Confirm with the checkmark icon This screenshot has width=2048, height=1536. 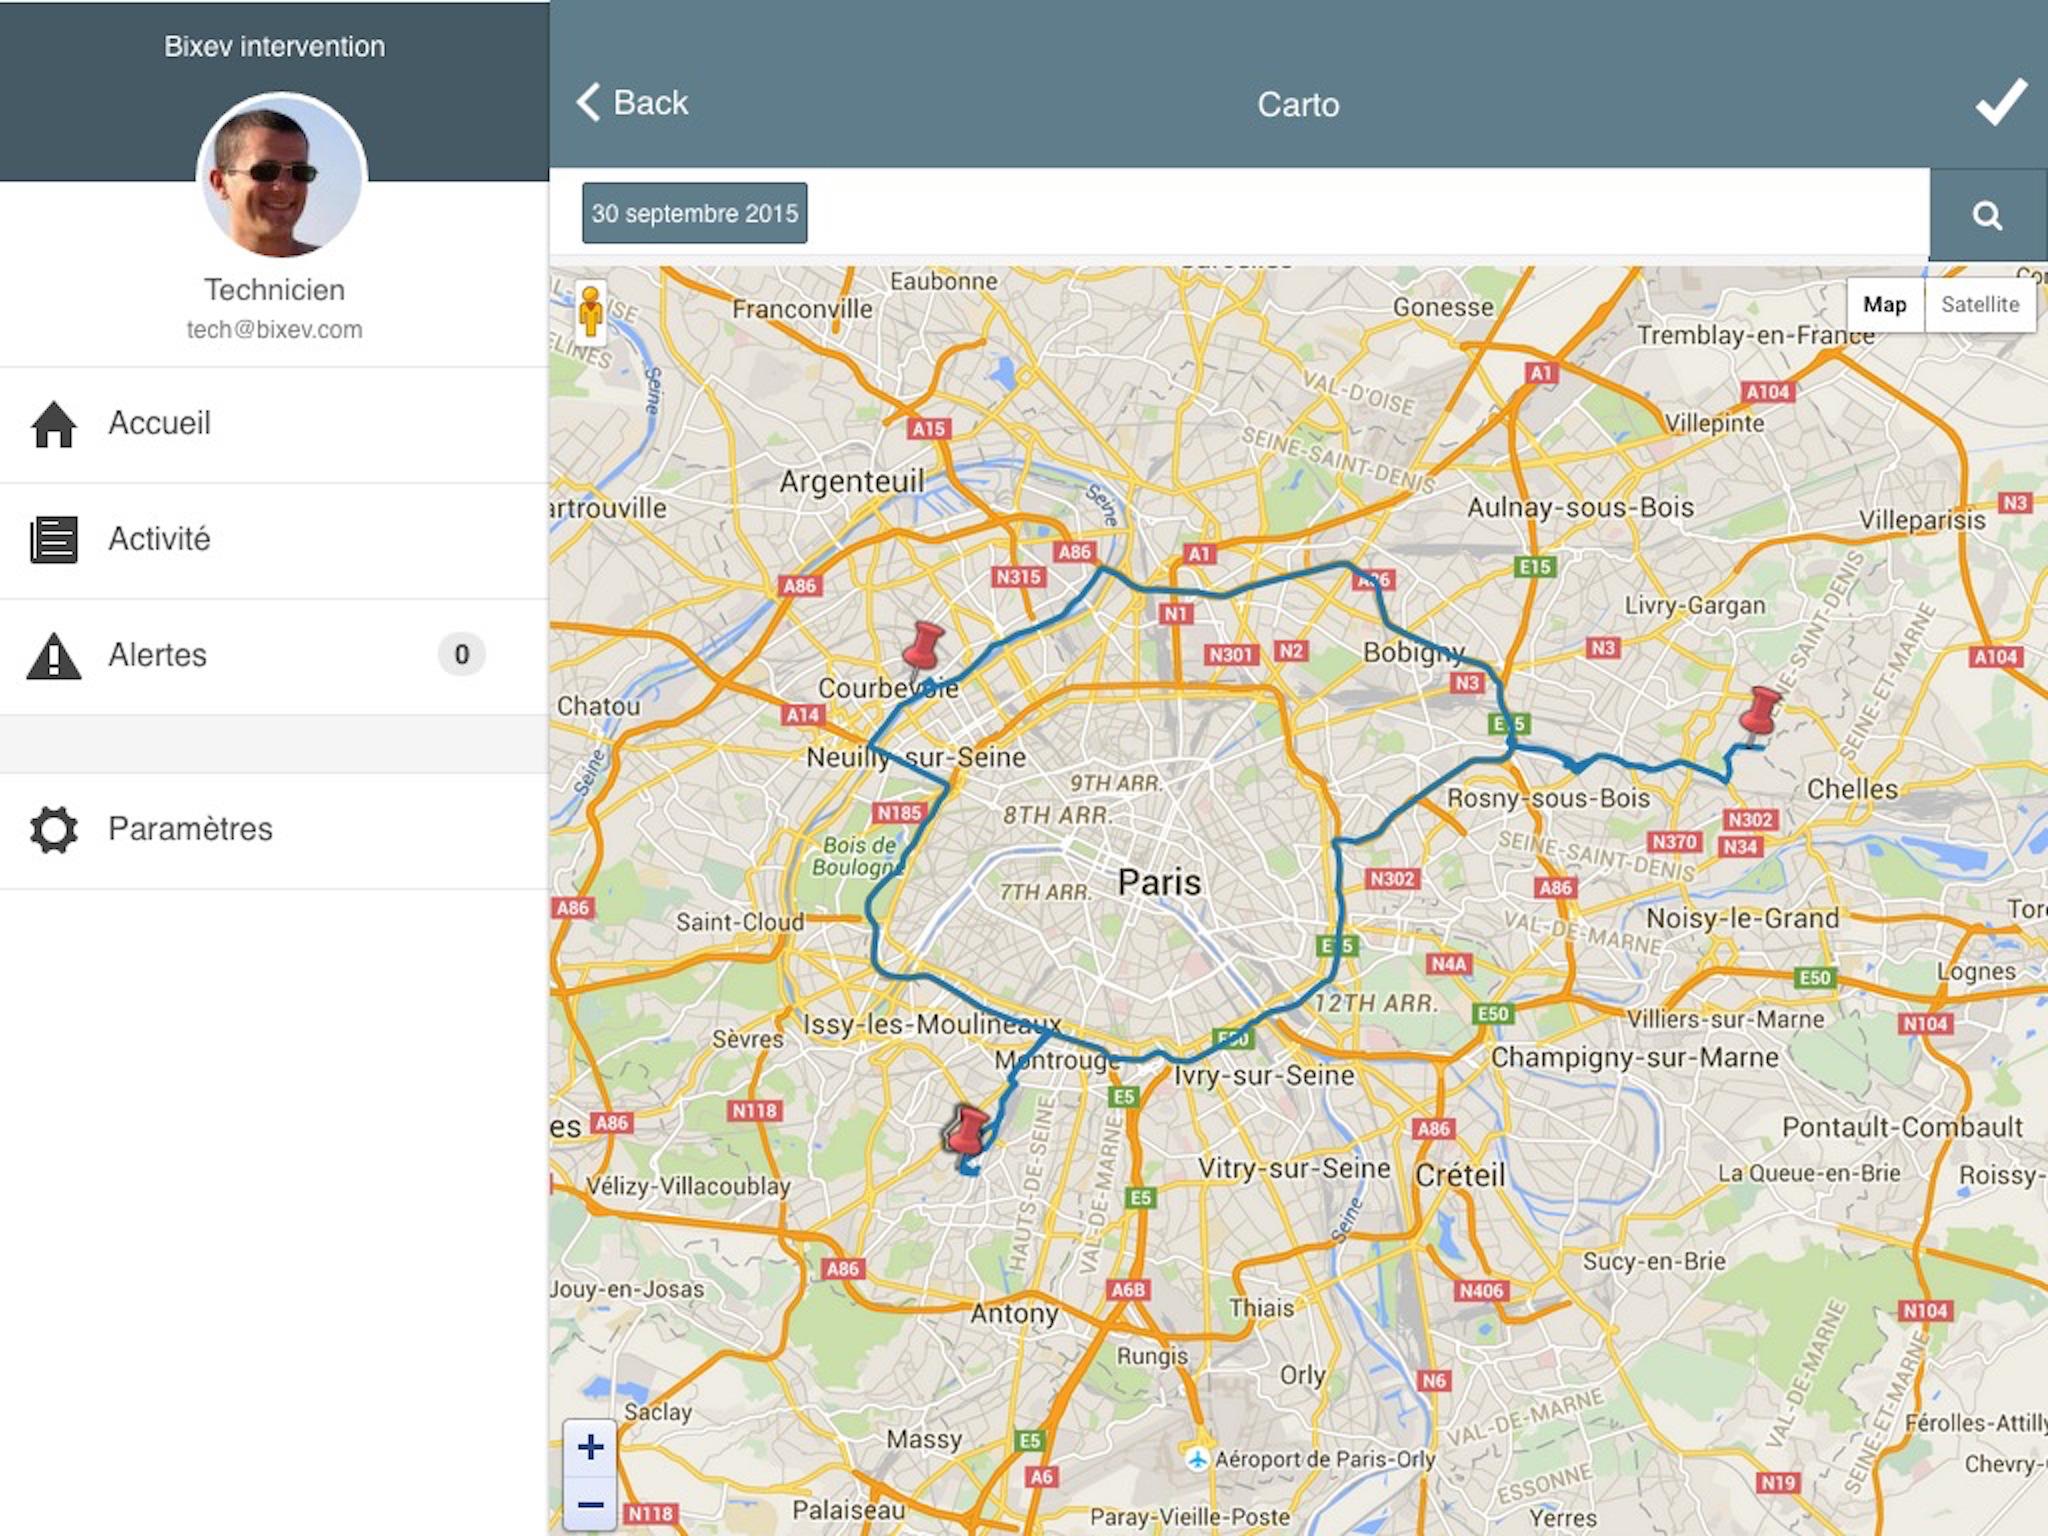pyautogui.click(x=2001, y=102)
